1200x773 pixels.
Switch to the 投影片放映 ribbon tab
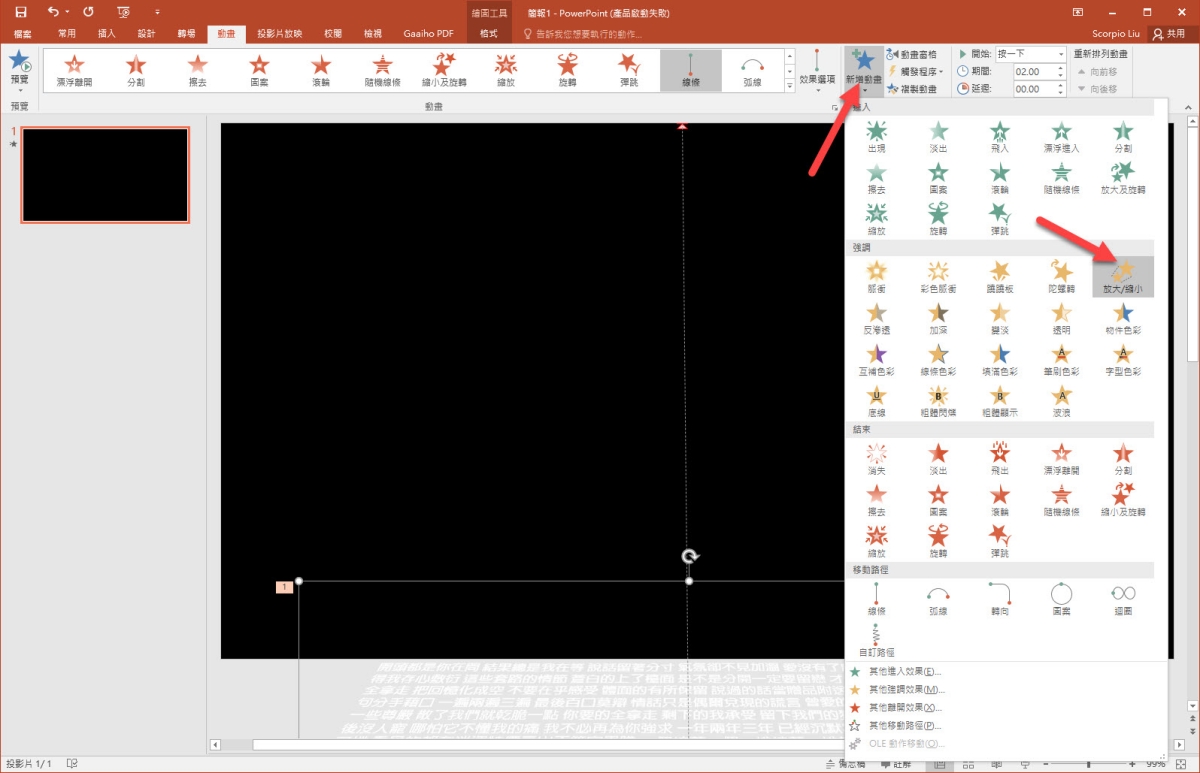pyautogui.click(x=279, y=33)
